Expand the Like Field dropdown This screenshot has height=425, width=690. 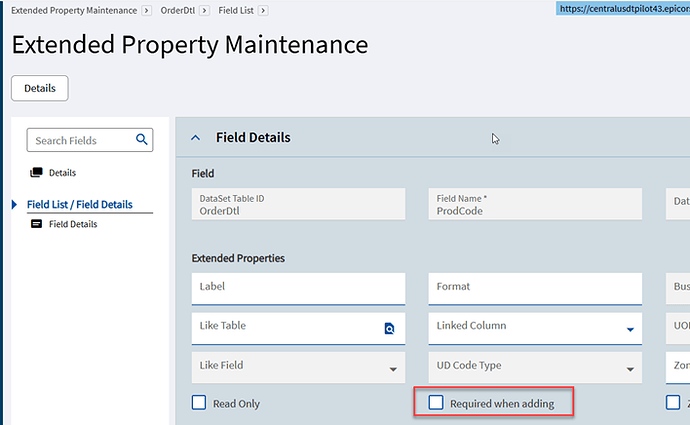(393, 369)
